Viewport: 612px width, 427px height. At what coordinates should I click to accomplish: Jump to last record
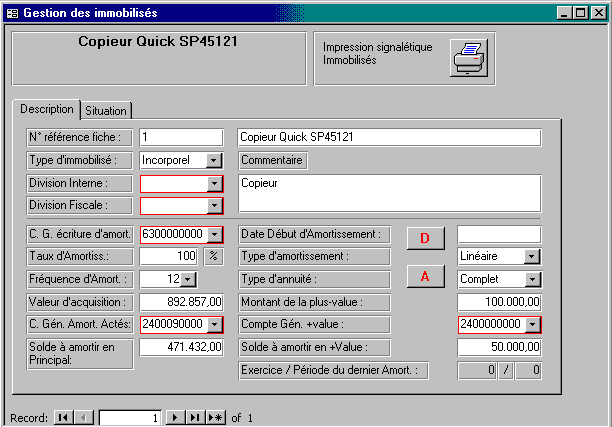coord(195,418)
